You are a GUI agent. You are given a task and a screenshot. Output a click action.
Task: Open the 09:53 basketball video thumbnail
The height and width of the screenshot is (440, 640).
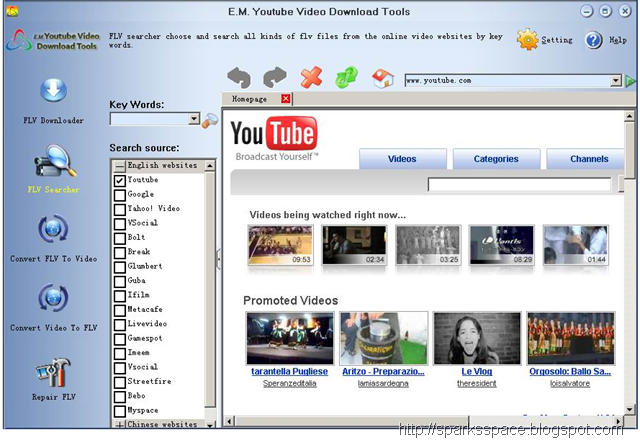280,245
